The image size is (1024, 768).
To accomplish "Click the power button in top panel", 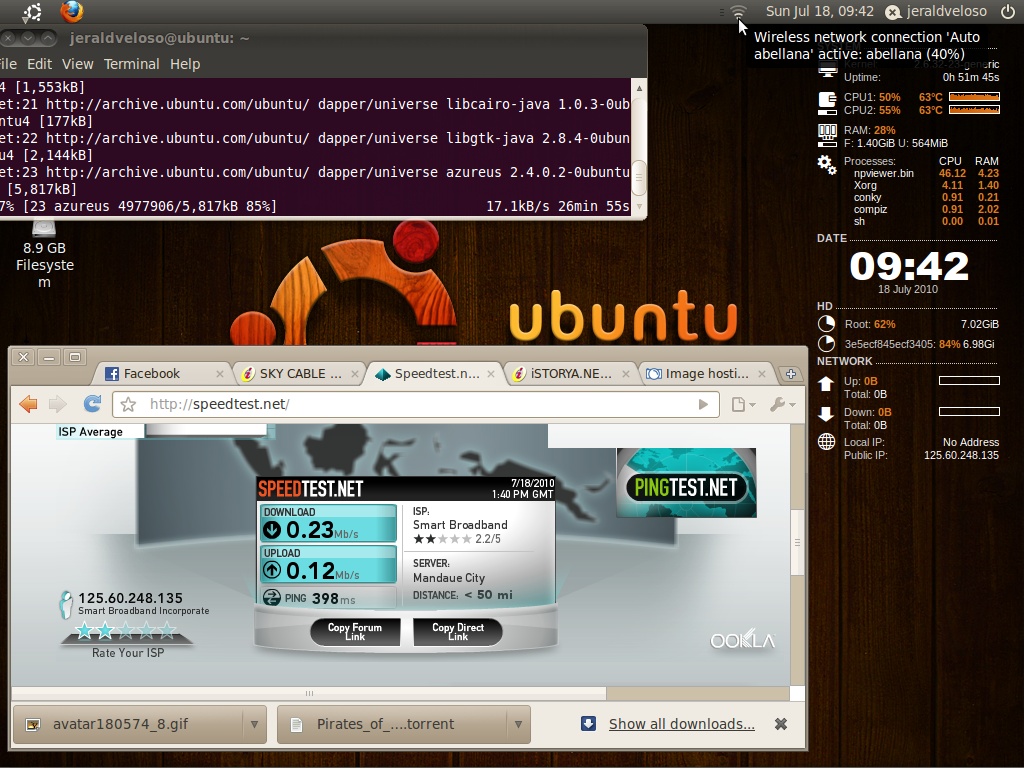I will (x=1007, y=12).
